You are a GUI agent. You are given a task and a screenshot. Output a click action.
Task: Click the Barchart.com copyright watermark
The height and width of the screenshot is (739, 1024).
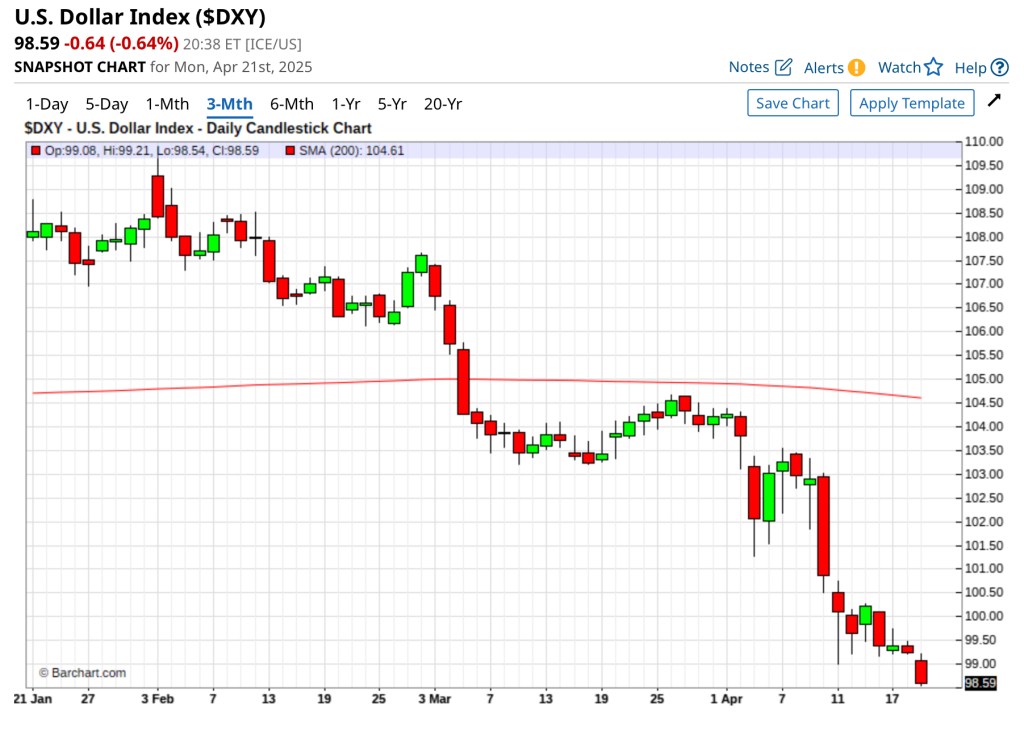[x=82, y=673]
